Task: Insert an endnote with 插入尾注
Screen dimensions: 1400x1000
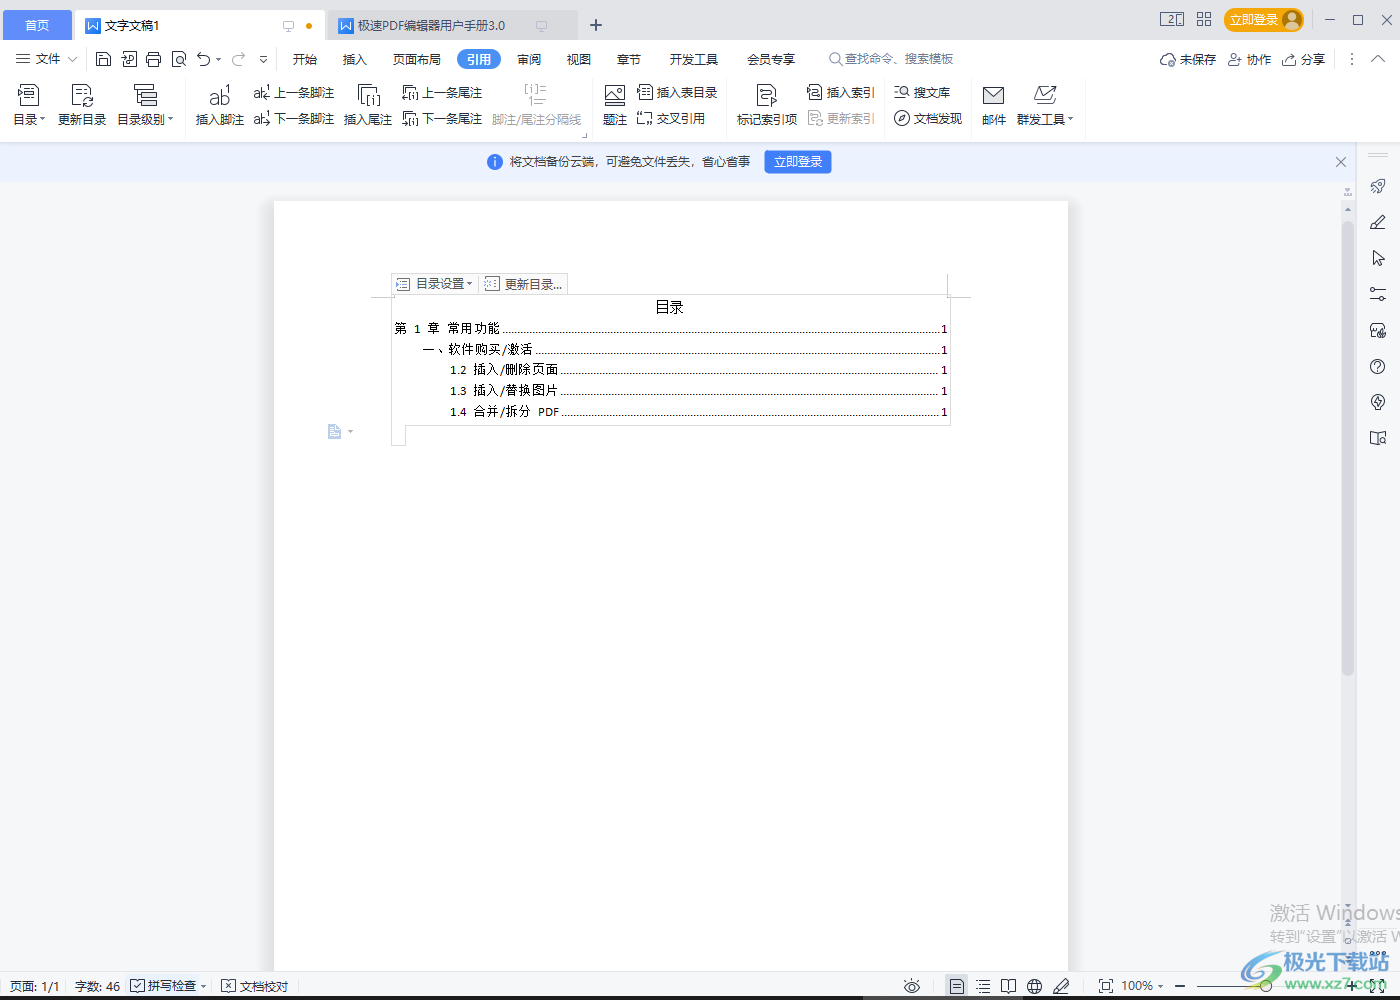Action: (368, 105)
